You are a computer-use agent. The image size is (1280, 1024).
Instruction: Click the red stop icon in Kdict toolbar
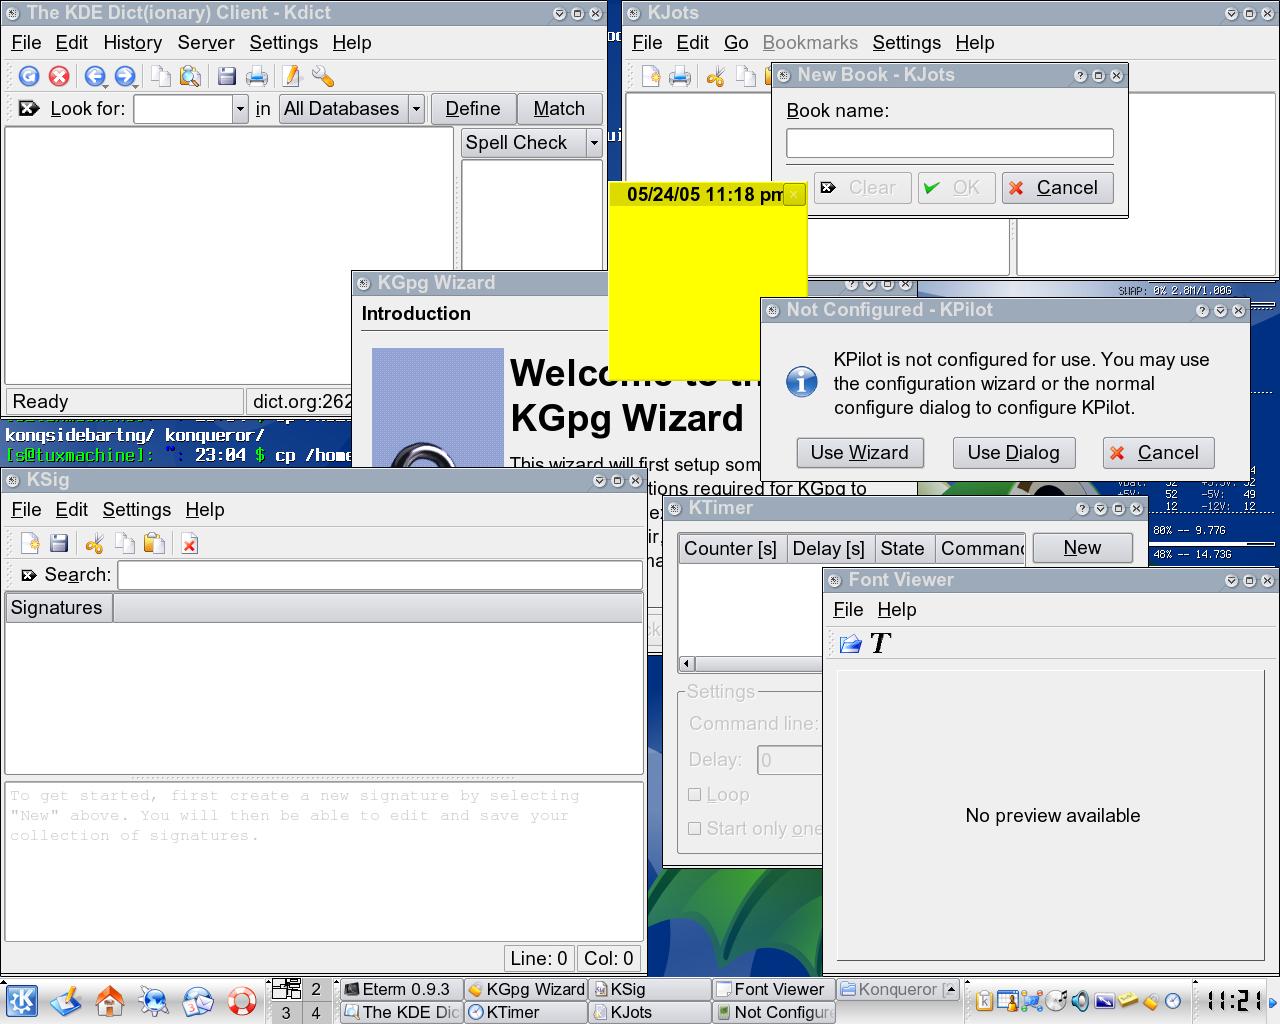click(x=59, y=76)
